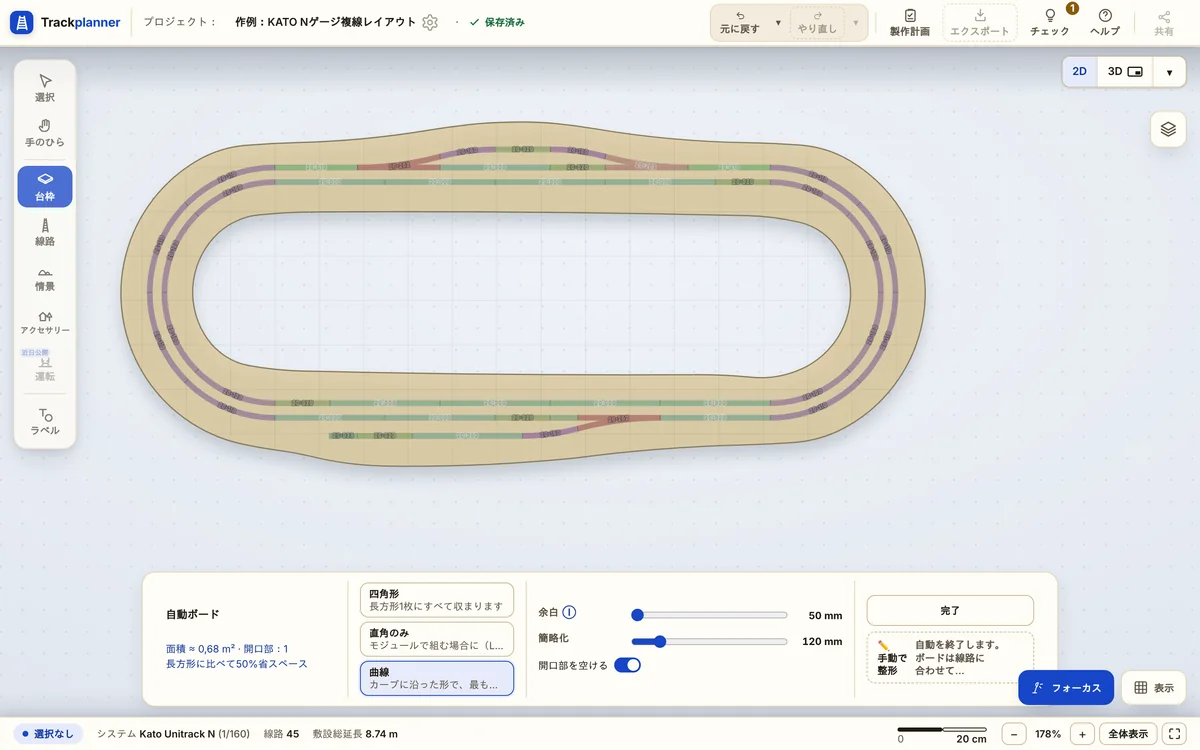
Task: Click エクスポート export icon
Action: click(x=980, y=22)
